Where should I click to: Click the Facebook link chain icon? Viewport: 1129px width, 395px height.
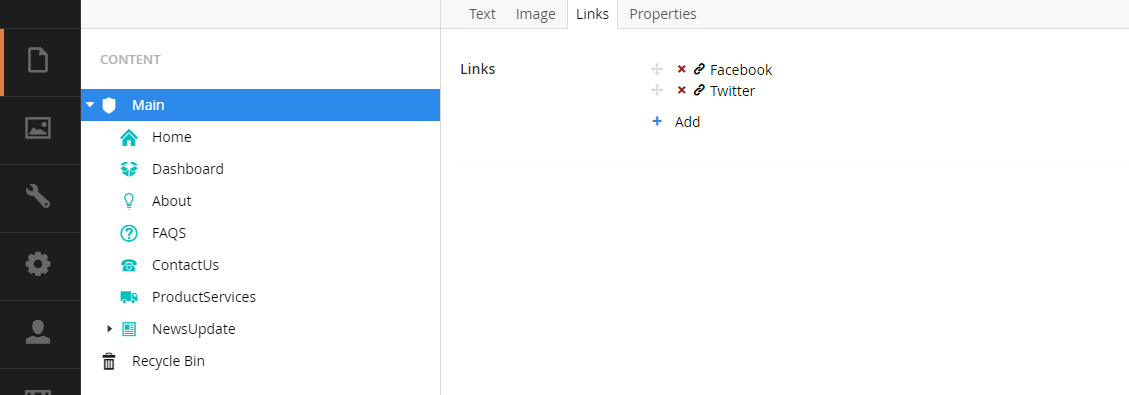click(698, 69)
